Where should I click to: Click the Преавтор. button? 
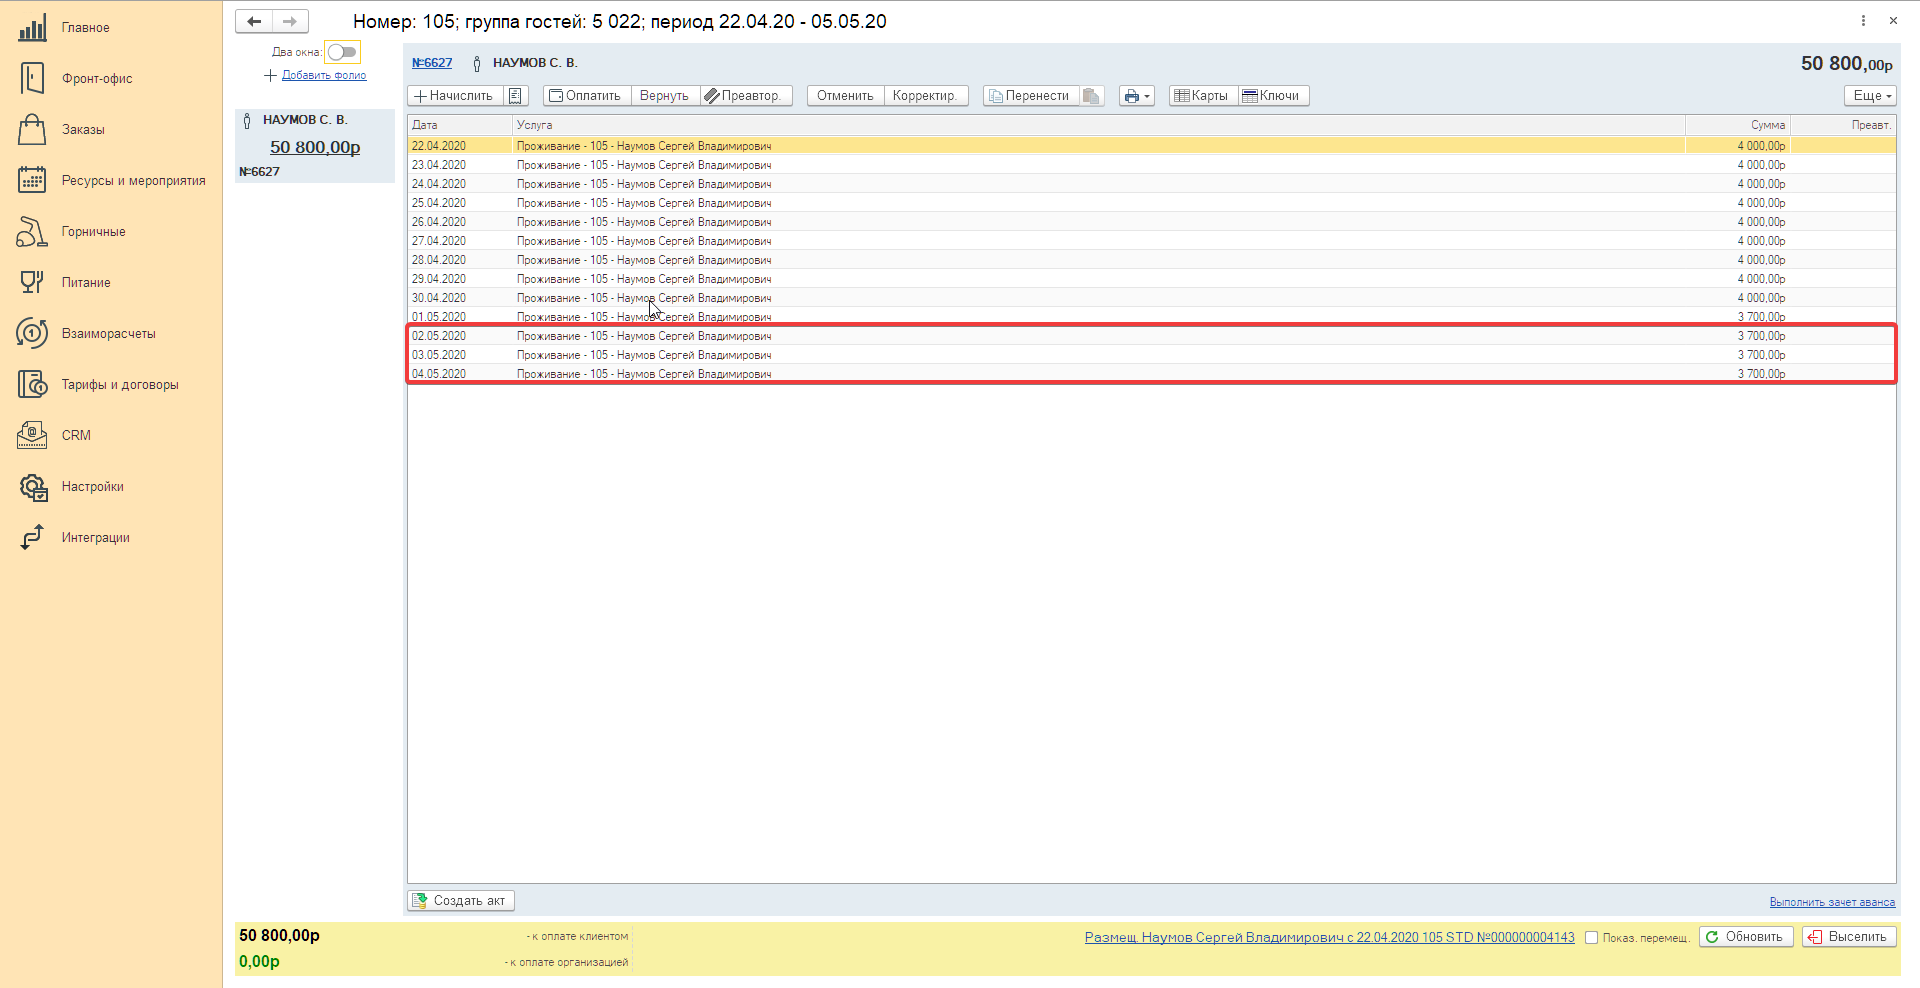pos(746,96)
